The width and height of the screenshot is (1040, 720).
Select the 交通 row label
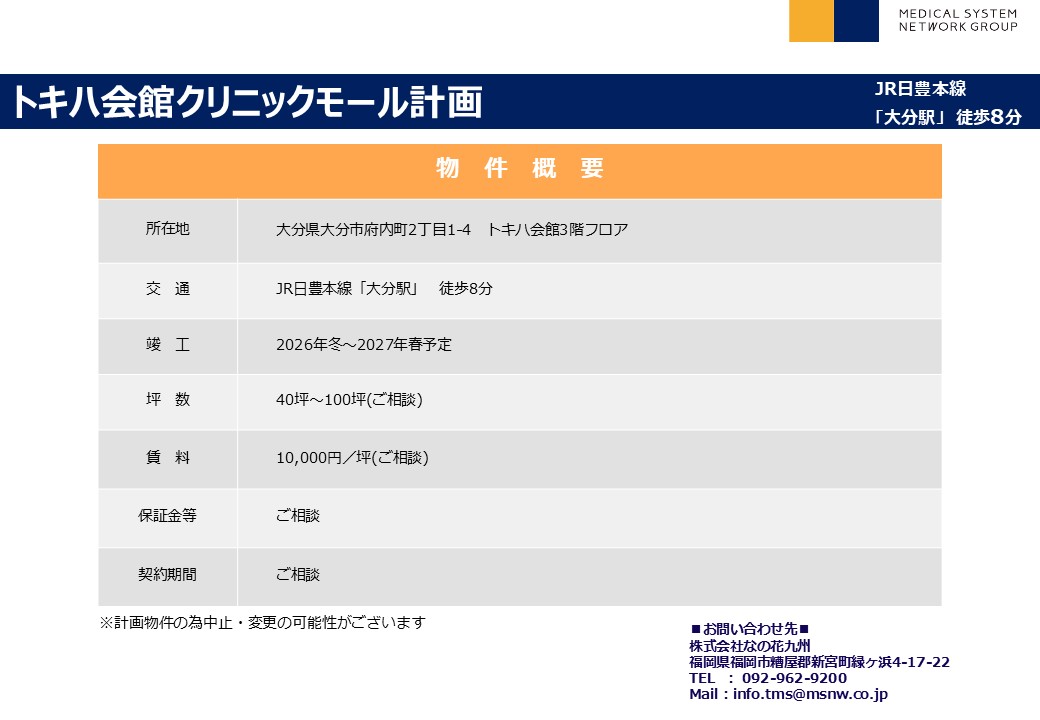[167, 289]
